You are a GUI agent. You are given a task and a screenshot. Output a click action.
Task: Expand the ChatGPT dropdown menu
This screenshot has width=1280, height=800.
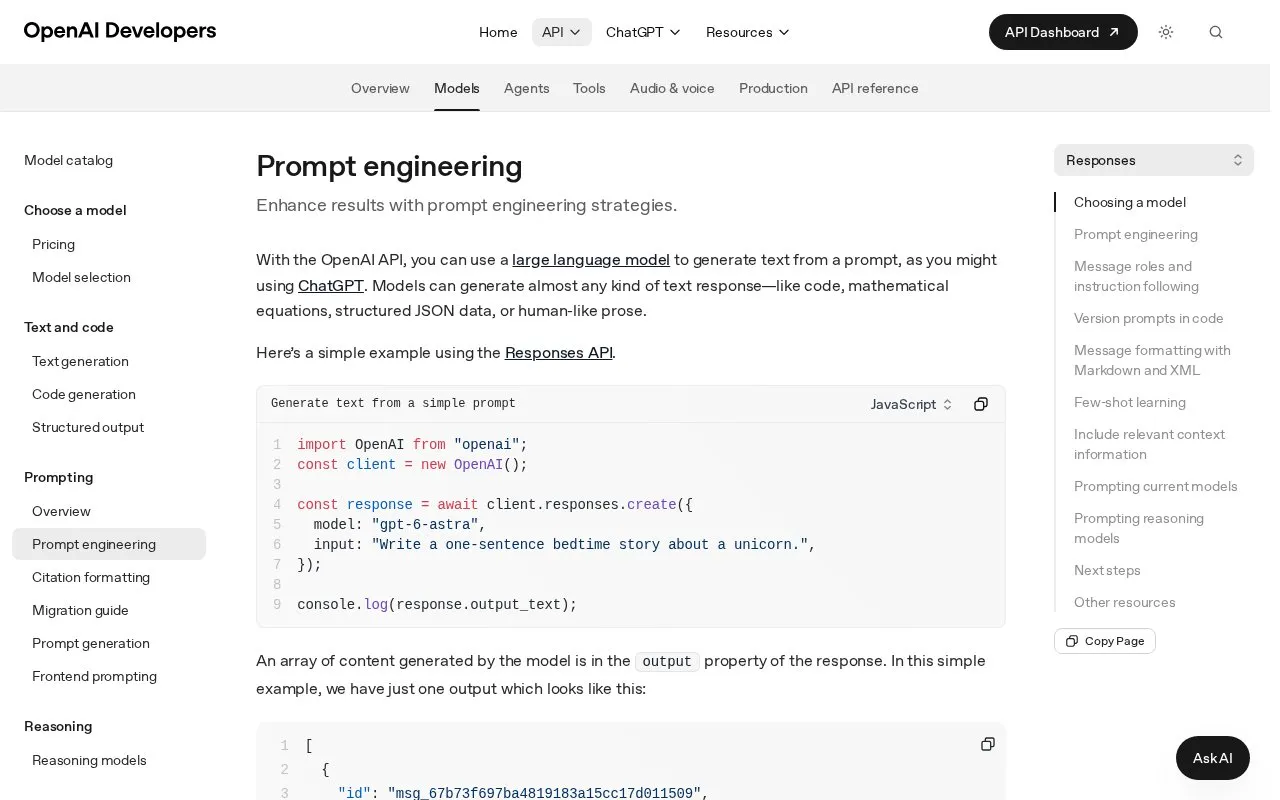[644, 32]
